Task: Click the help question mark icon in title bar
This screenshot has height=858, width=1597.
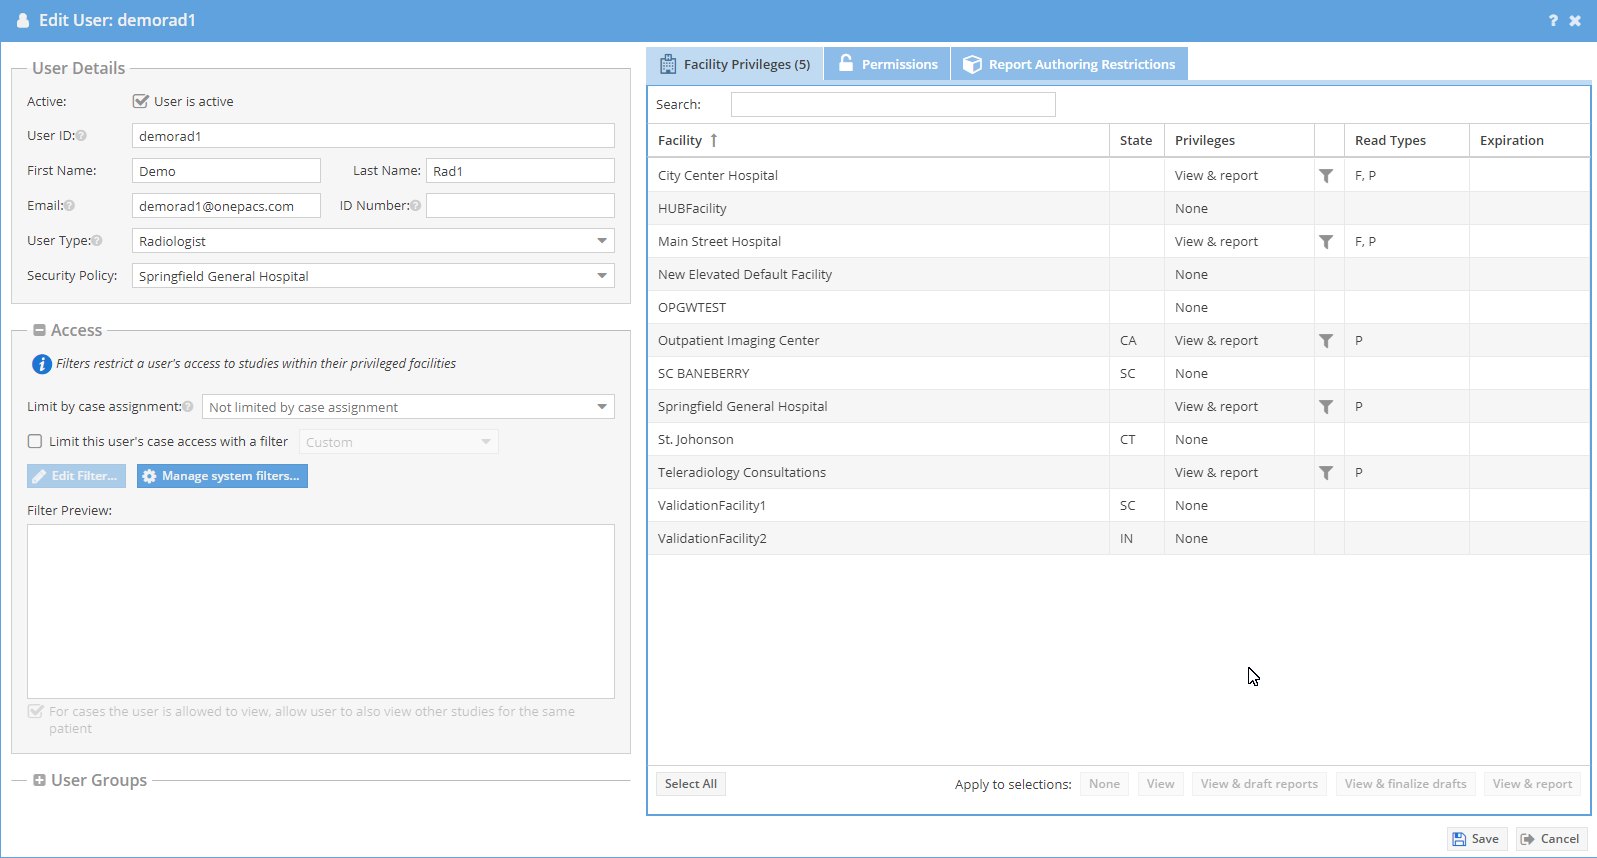Action: click(1553, 20)
